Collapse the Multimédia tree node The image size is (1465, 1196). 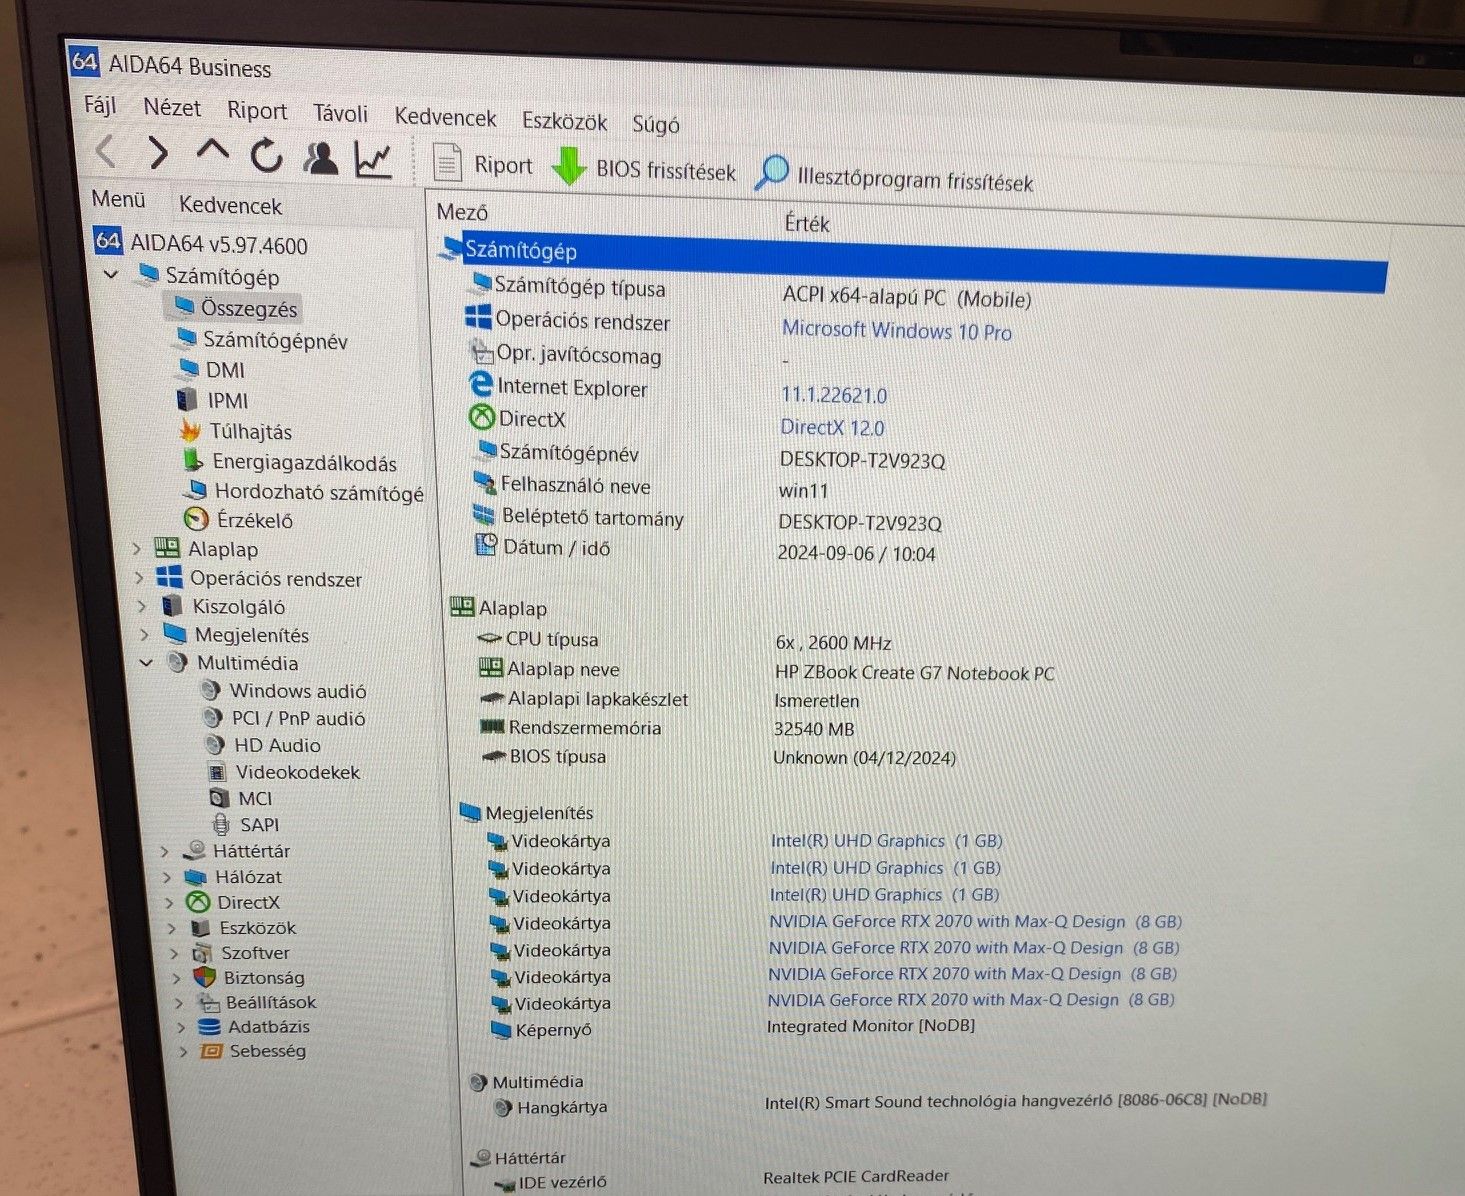coord(146,662)
